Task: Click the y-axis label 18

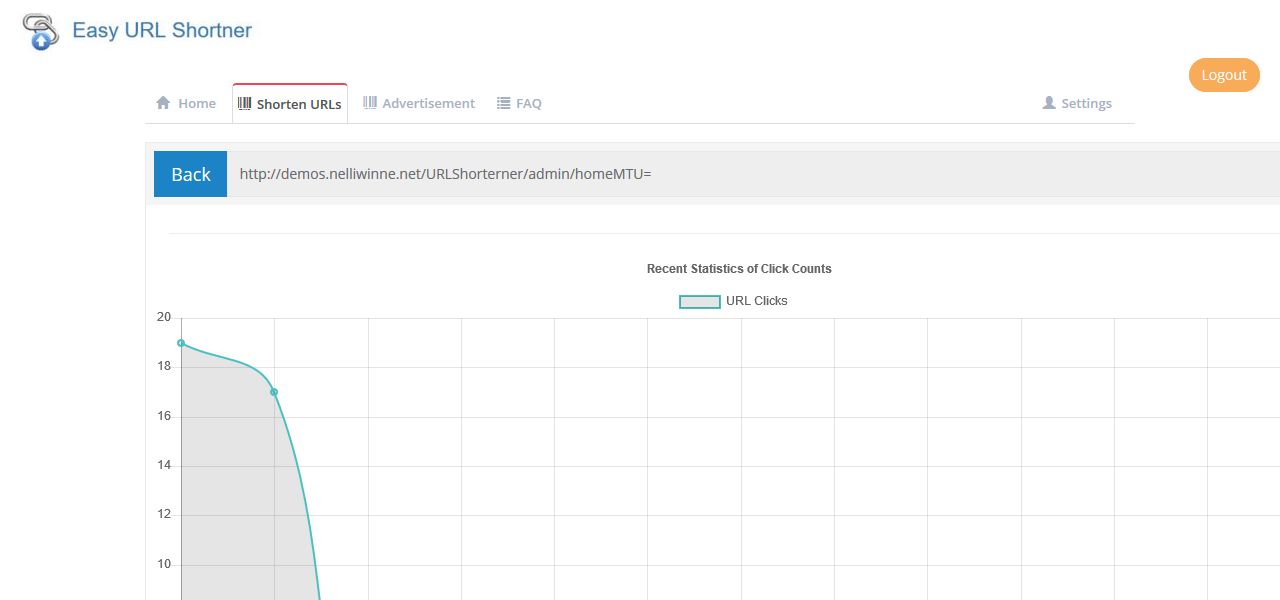Action: click(x=164, y=367)
